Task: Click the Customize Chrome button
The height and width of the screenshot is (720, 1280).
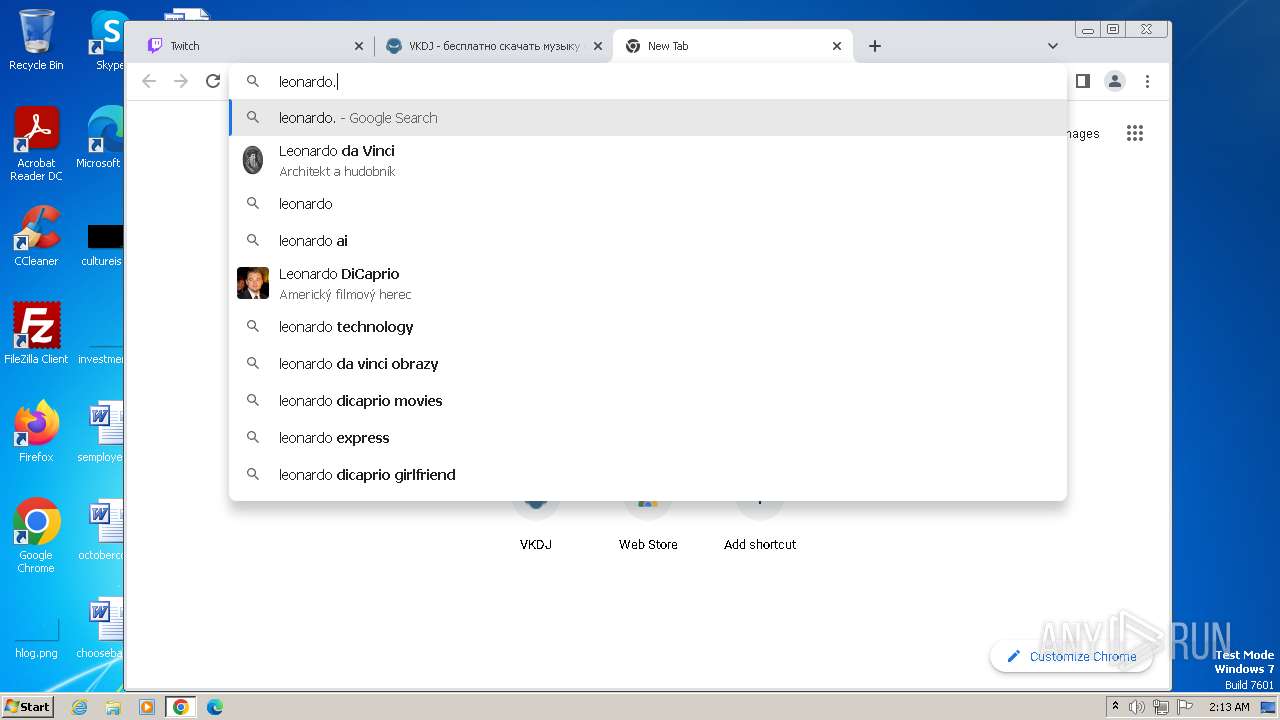Action: (1071, 656)
